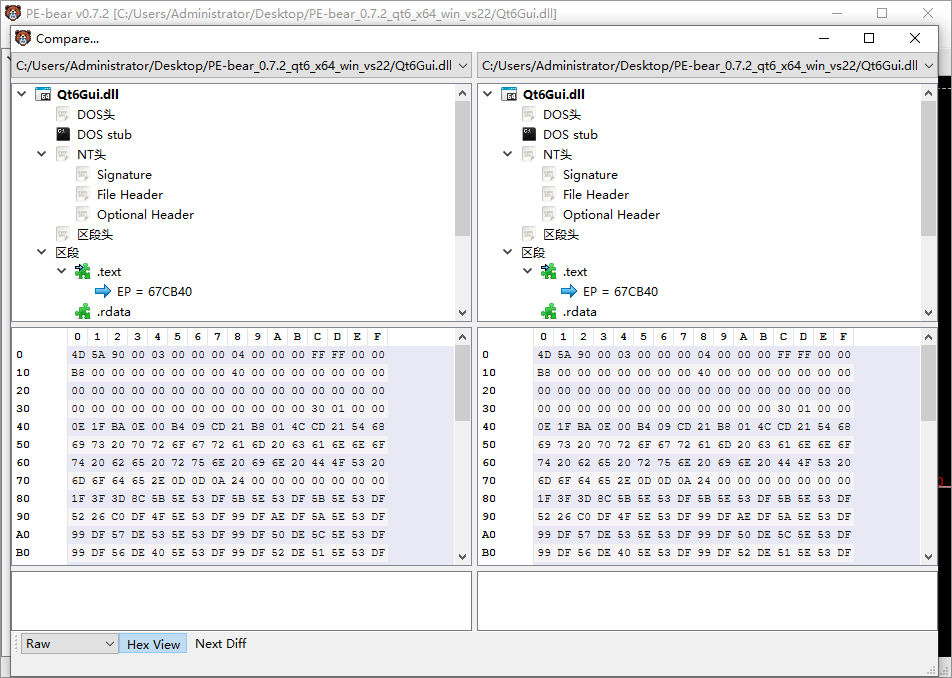Click Signature icon in left tree
The width and height of the screenshot is (952, 678).
(x=83, y=175)
